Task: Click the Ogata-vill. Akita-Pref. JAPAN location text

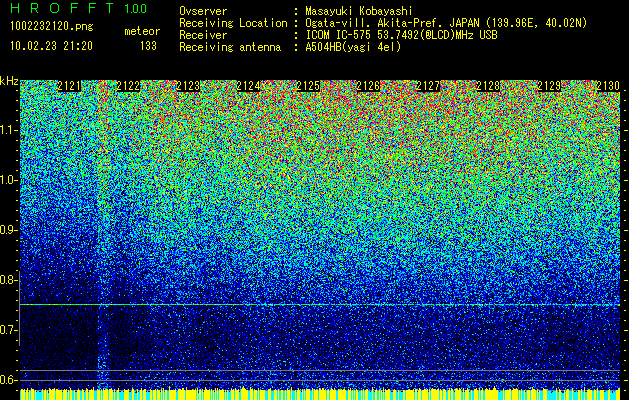Action: [446, 23]
